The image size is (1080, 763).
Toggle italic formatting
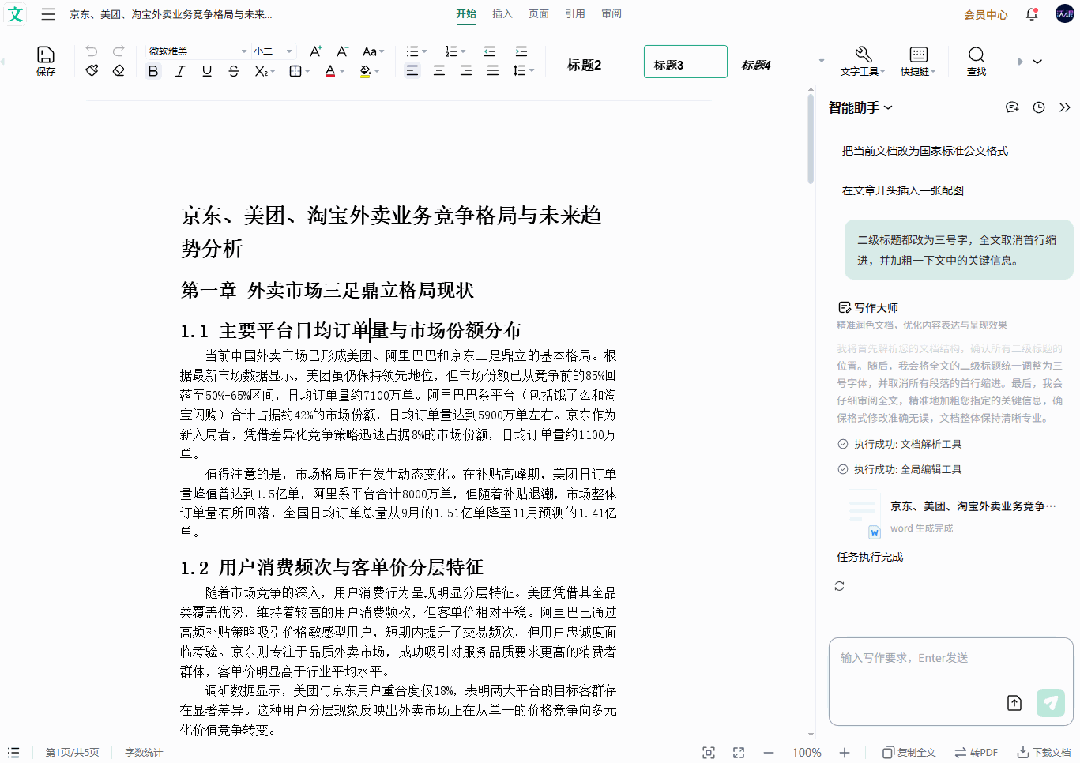pyautogui.click(x=180, y=71)
